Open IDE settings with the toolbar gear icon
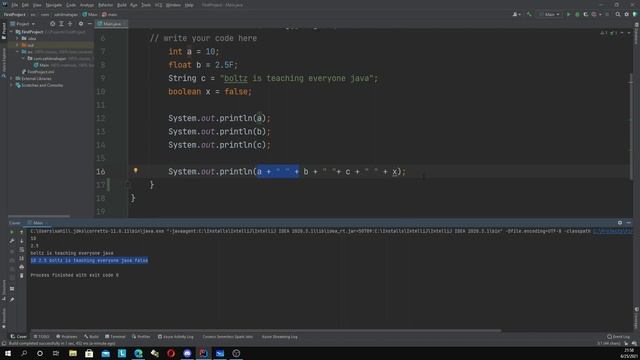 (627, 14)
